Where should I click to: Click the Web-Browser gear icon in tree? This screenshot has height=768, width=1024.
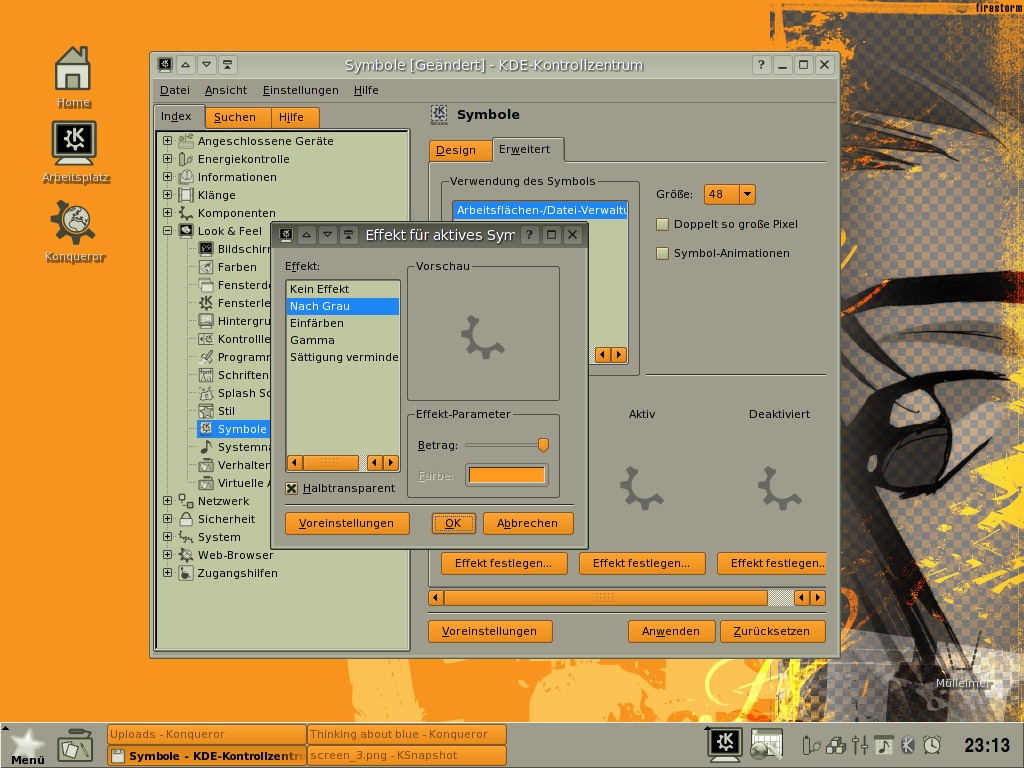[186, 554]
